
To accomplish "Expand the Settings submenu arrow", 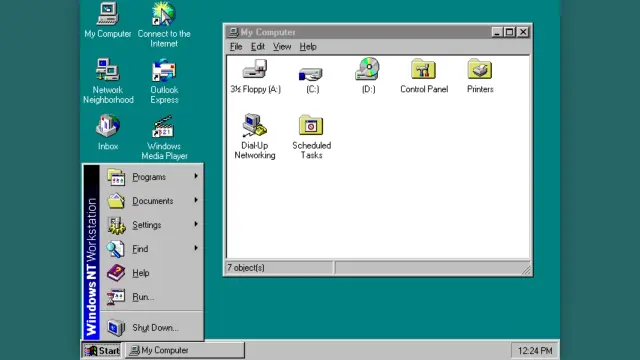I will (196, 224).
